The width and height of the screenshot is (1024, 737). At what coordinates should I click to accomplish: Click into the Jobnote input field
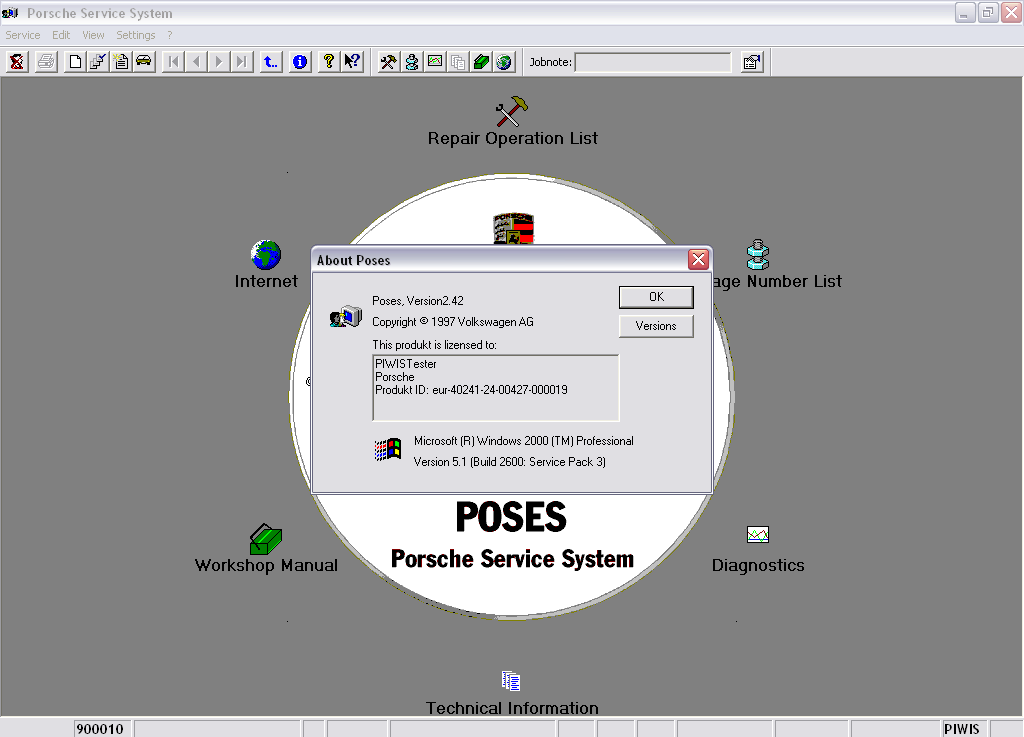[x=653, y=62]
